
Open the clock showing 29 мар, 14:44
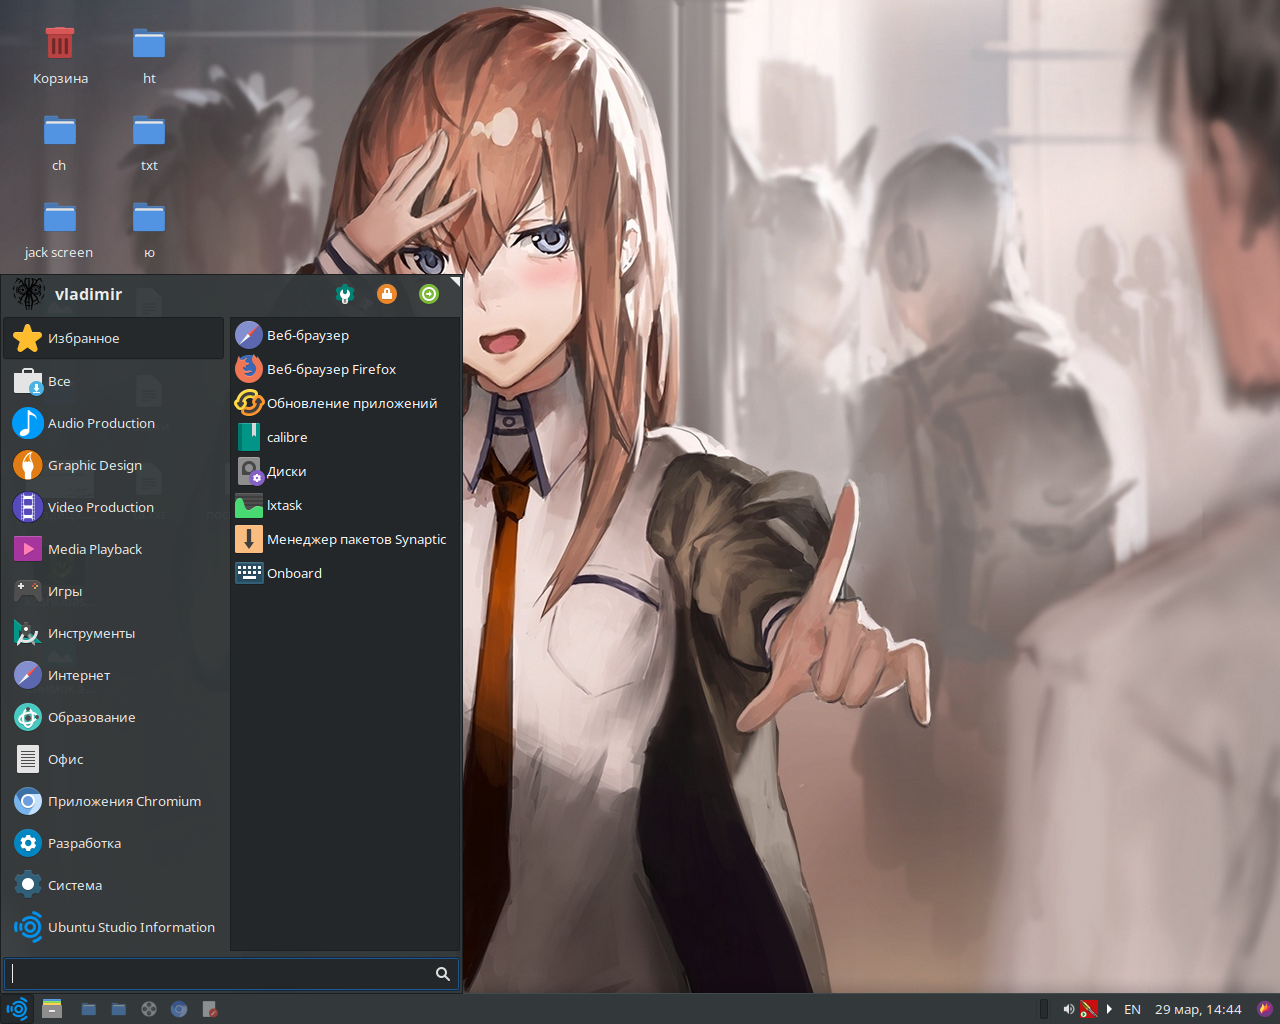(1198, 1009)
